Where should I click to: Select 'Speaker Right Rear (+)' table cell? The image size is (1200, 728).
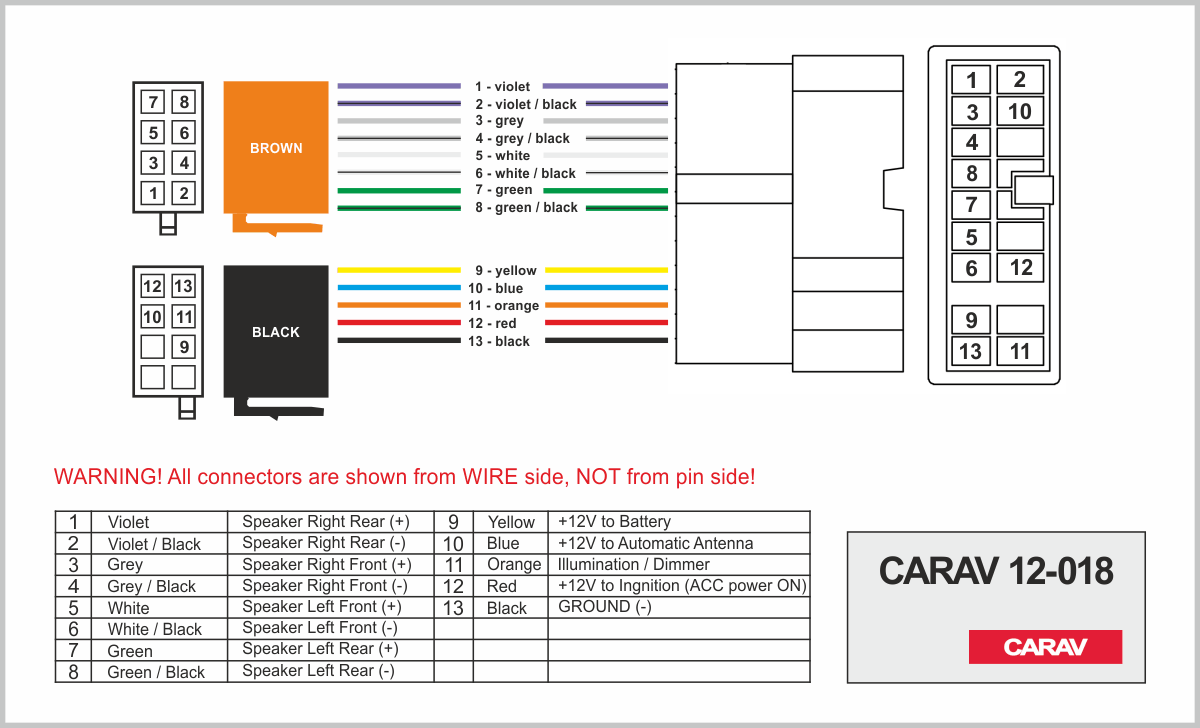(326, 522)
